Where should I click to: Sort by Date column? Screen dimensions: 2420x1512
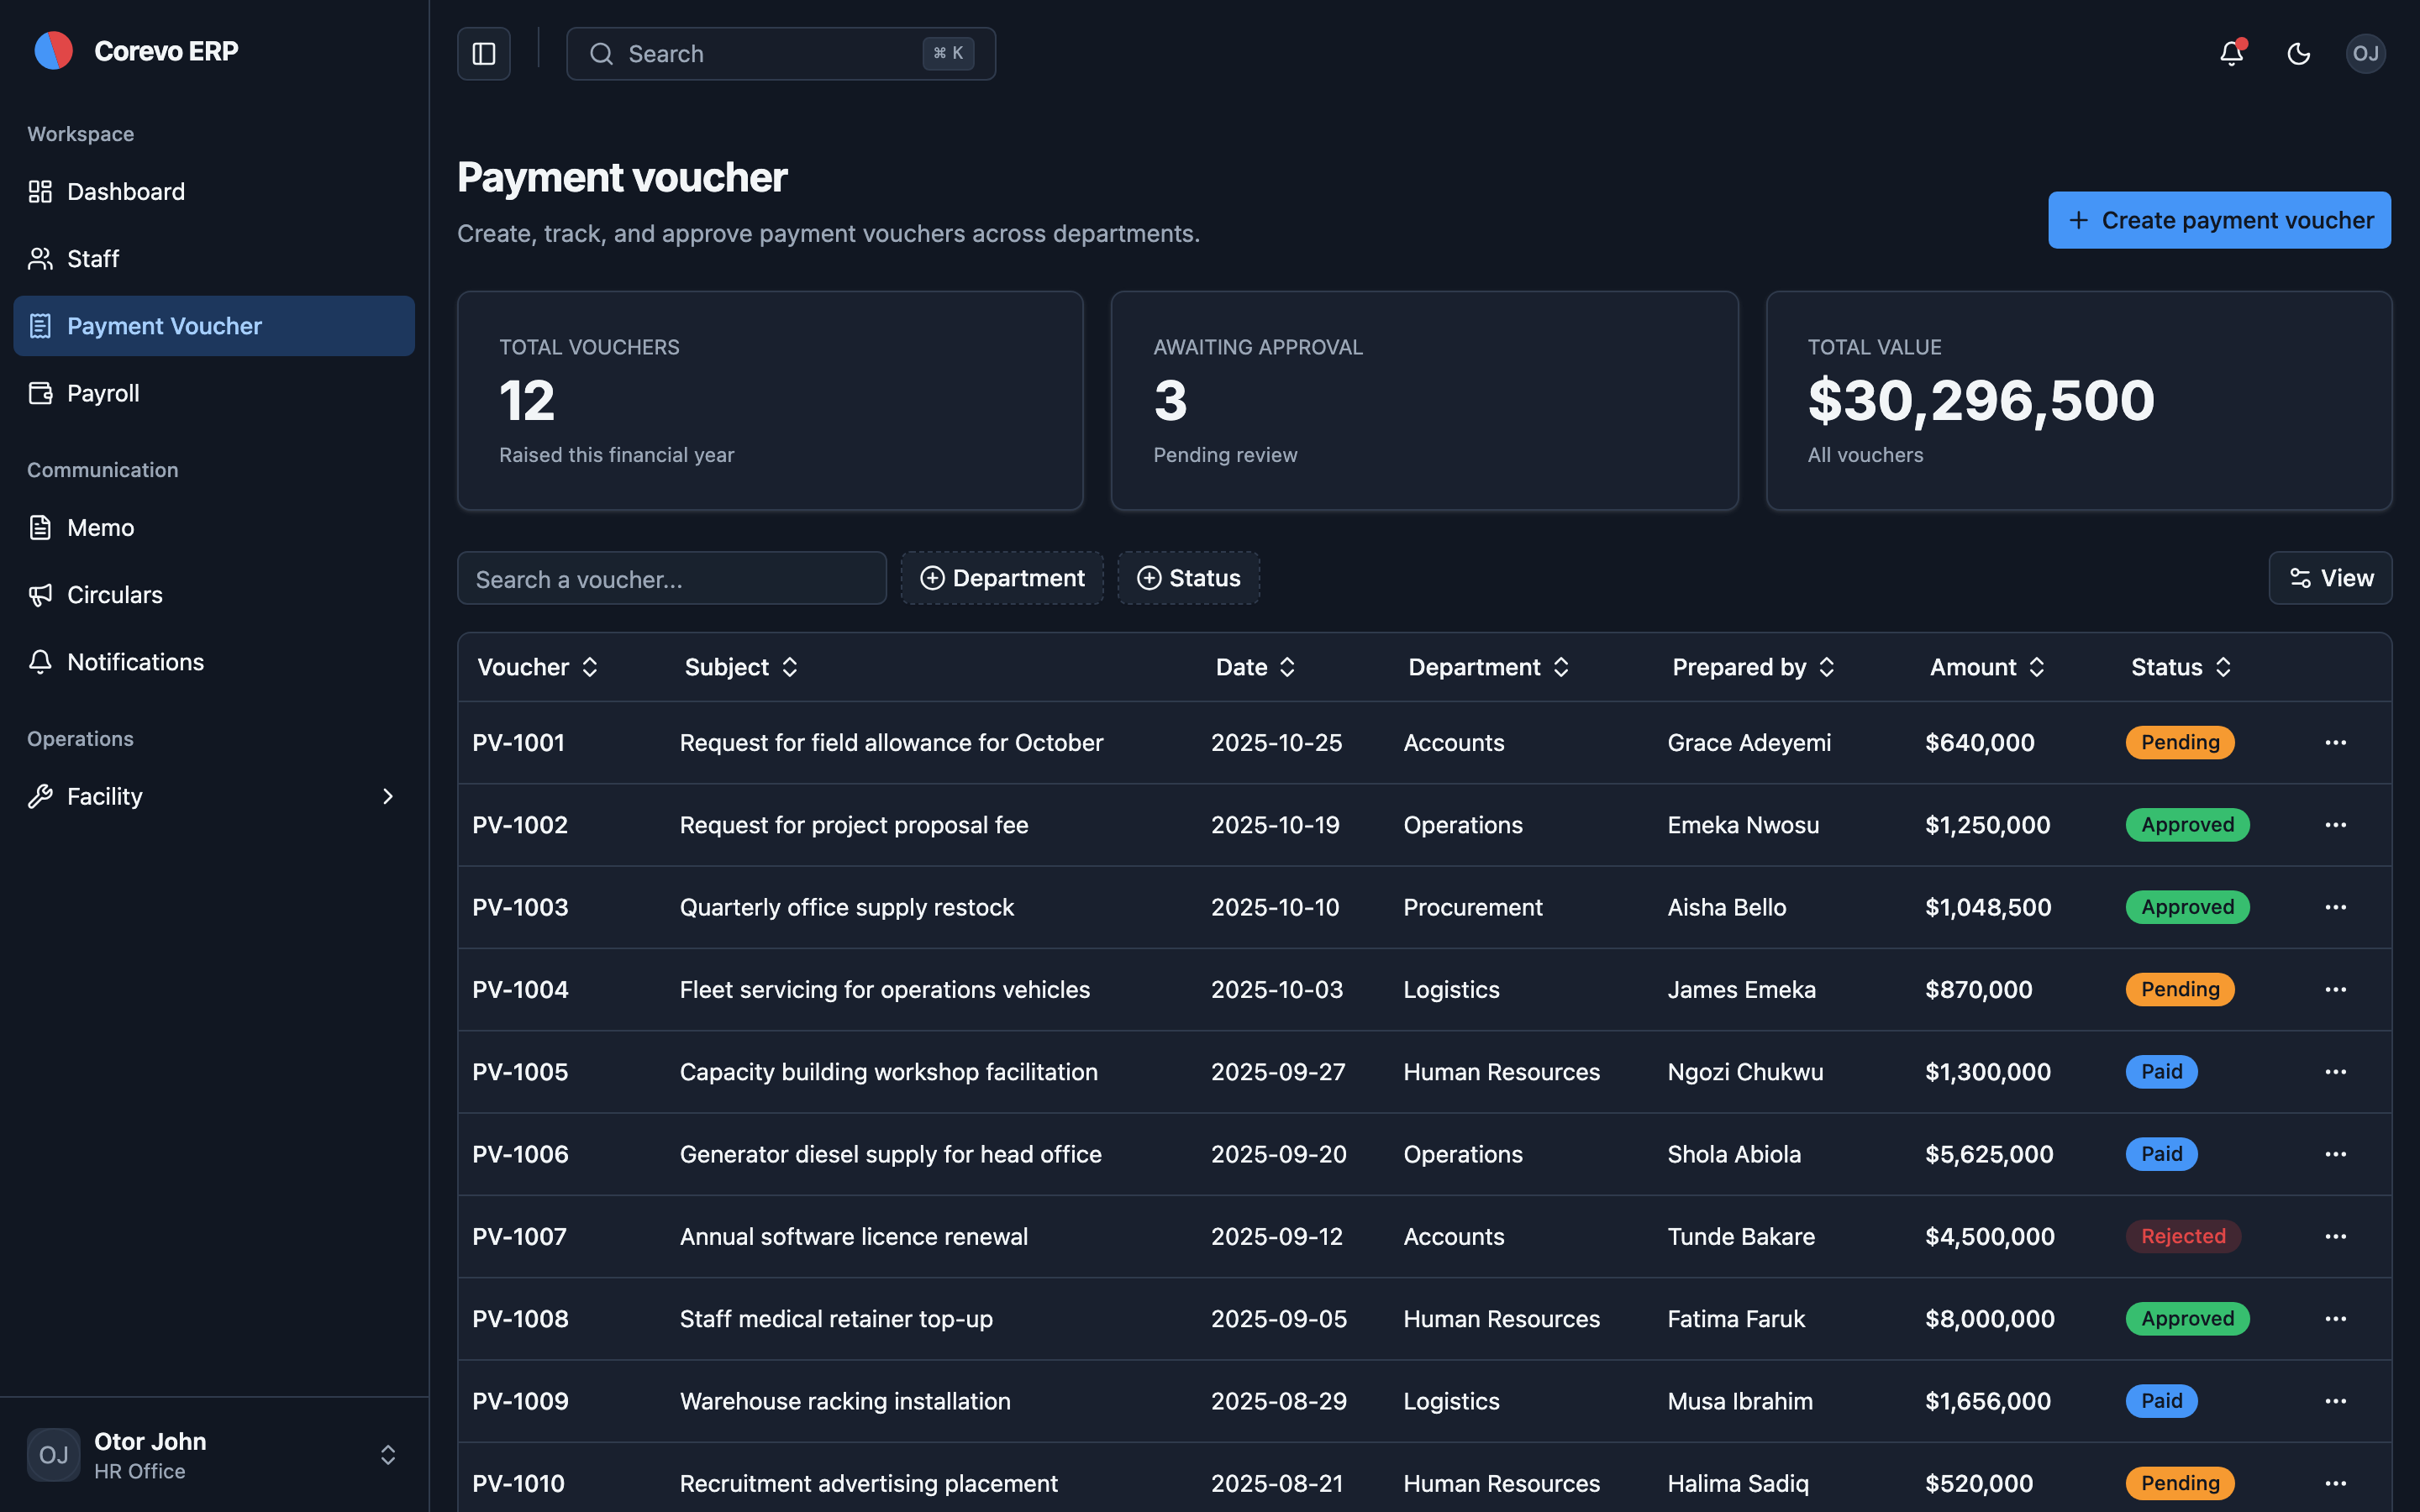click(1256, 667)
